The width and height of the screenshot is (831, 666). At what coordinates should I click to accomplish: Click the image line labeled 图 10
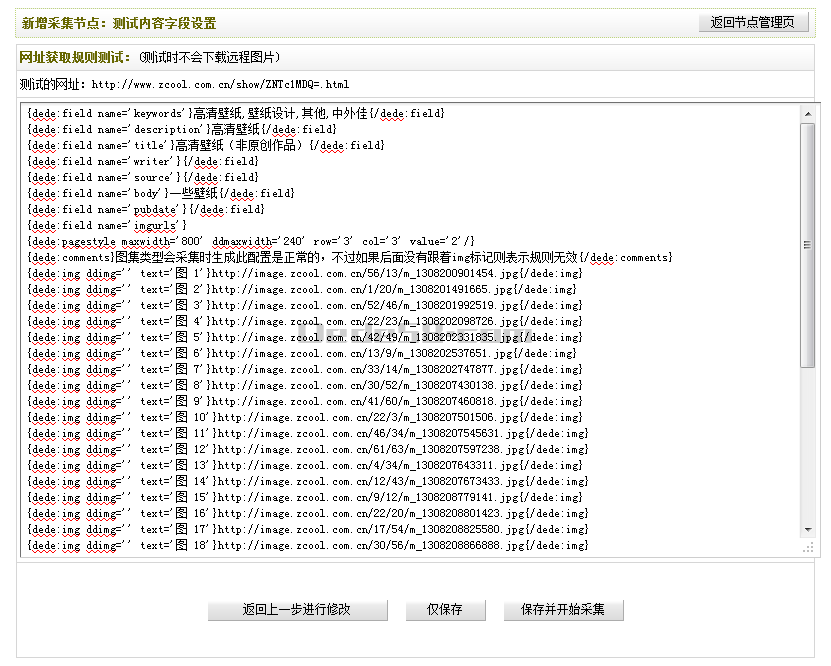tap(308, 417)
